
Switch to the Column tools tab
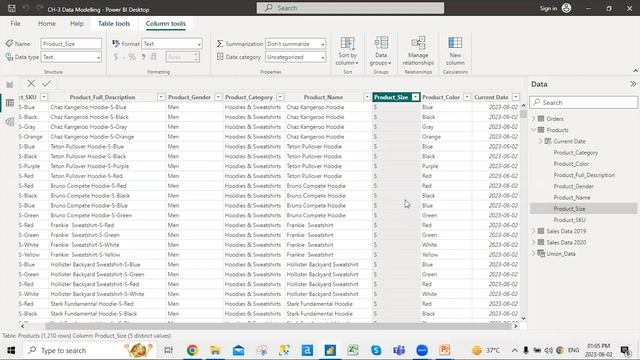(x=166, y=24)
